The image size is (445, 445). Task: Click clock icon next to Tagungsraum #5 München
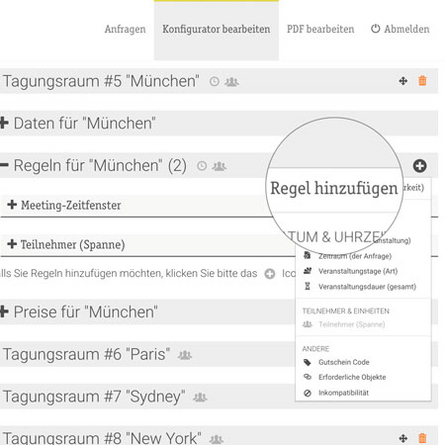(x=214, y=81)
